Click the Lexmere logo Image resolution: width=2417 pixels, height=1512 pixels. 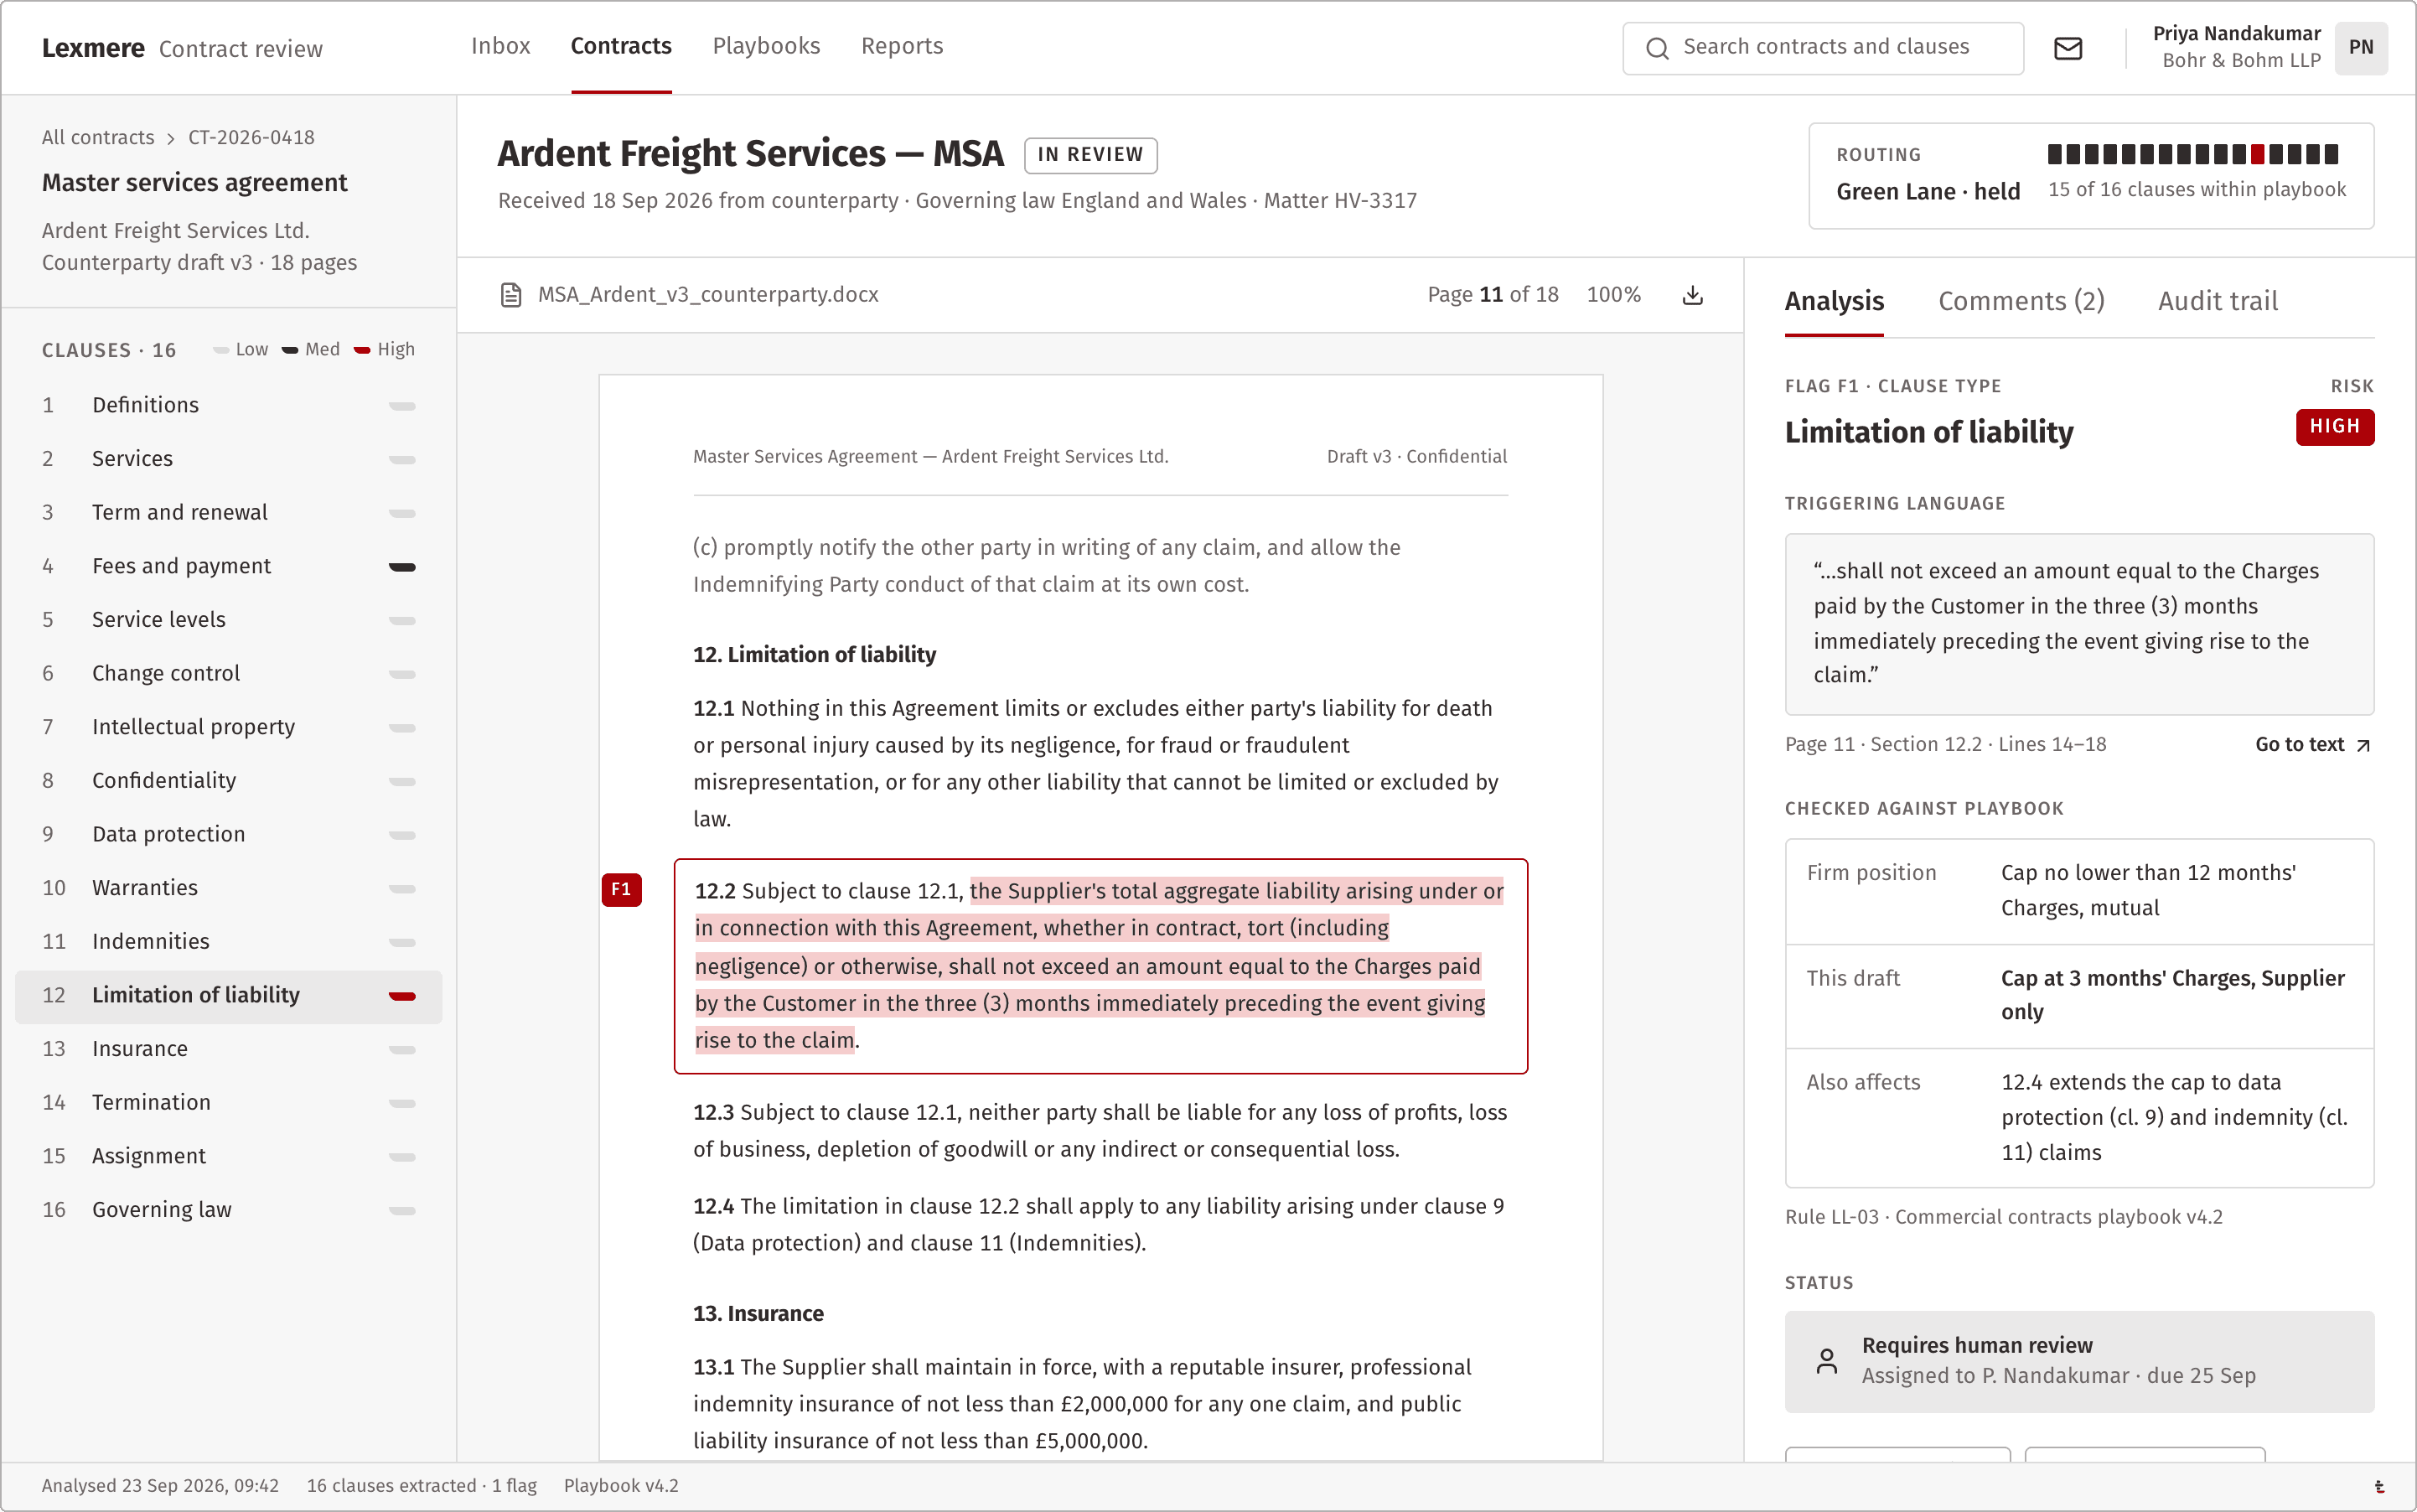(x=93, y=48)
